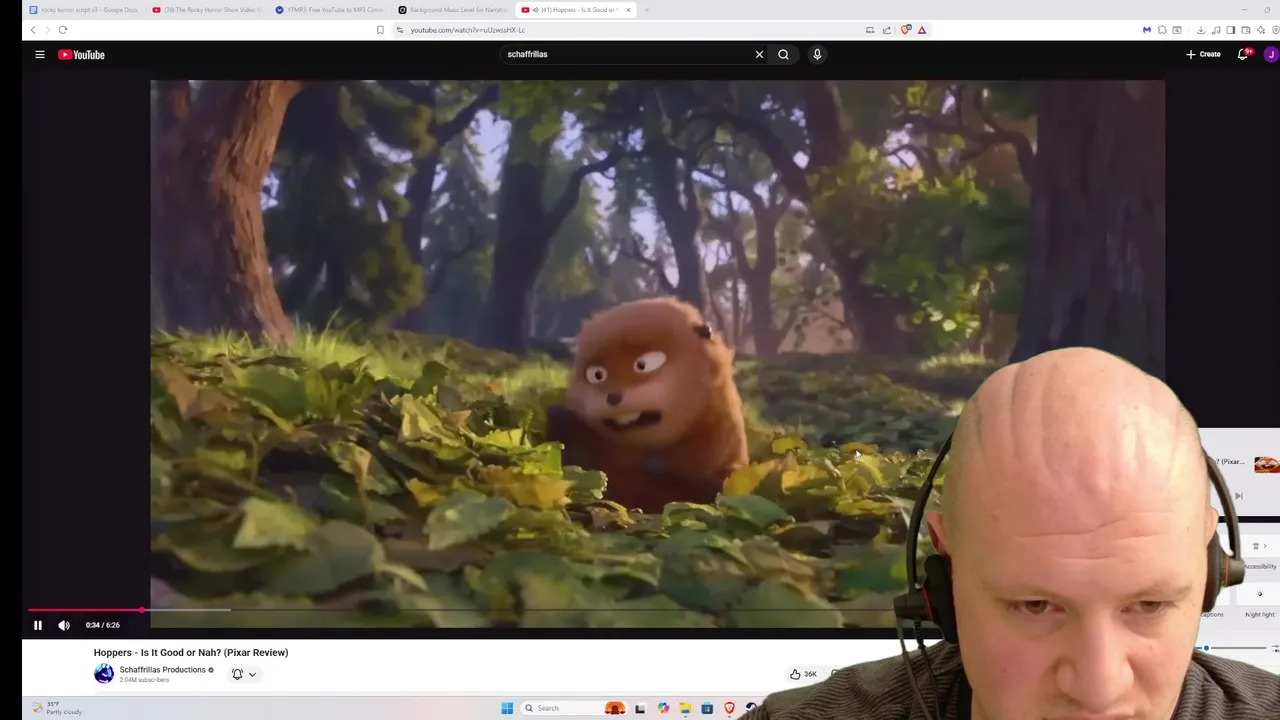The image size is (1280, 720).
Task: Switch to The Rocky Horror Show Video tab
Action: point(207,10)
